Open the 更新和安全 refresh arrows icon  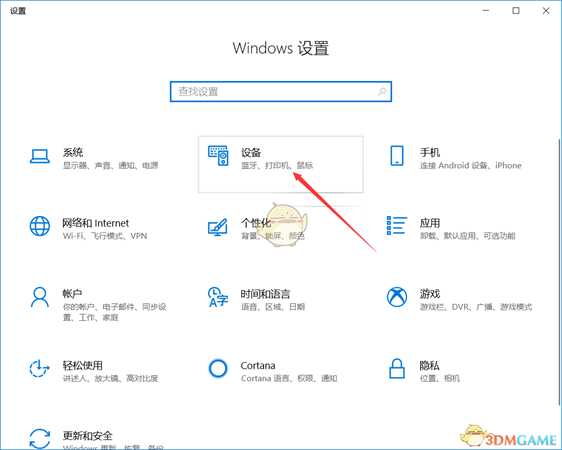(x=39, y=439)
